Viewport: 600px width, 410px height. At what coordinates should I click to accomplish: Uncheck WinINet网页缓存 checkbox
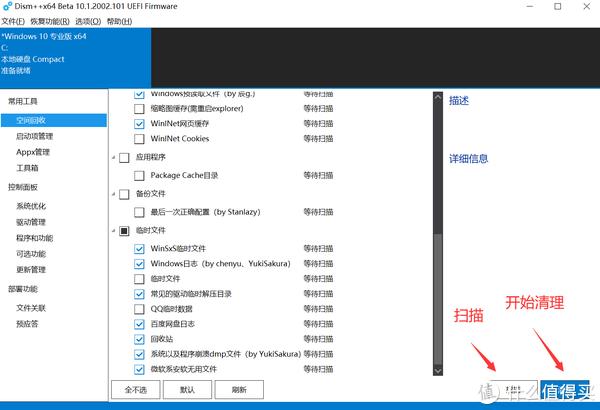tap(139, 124)
